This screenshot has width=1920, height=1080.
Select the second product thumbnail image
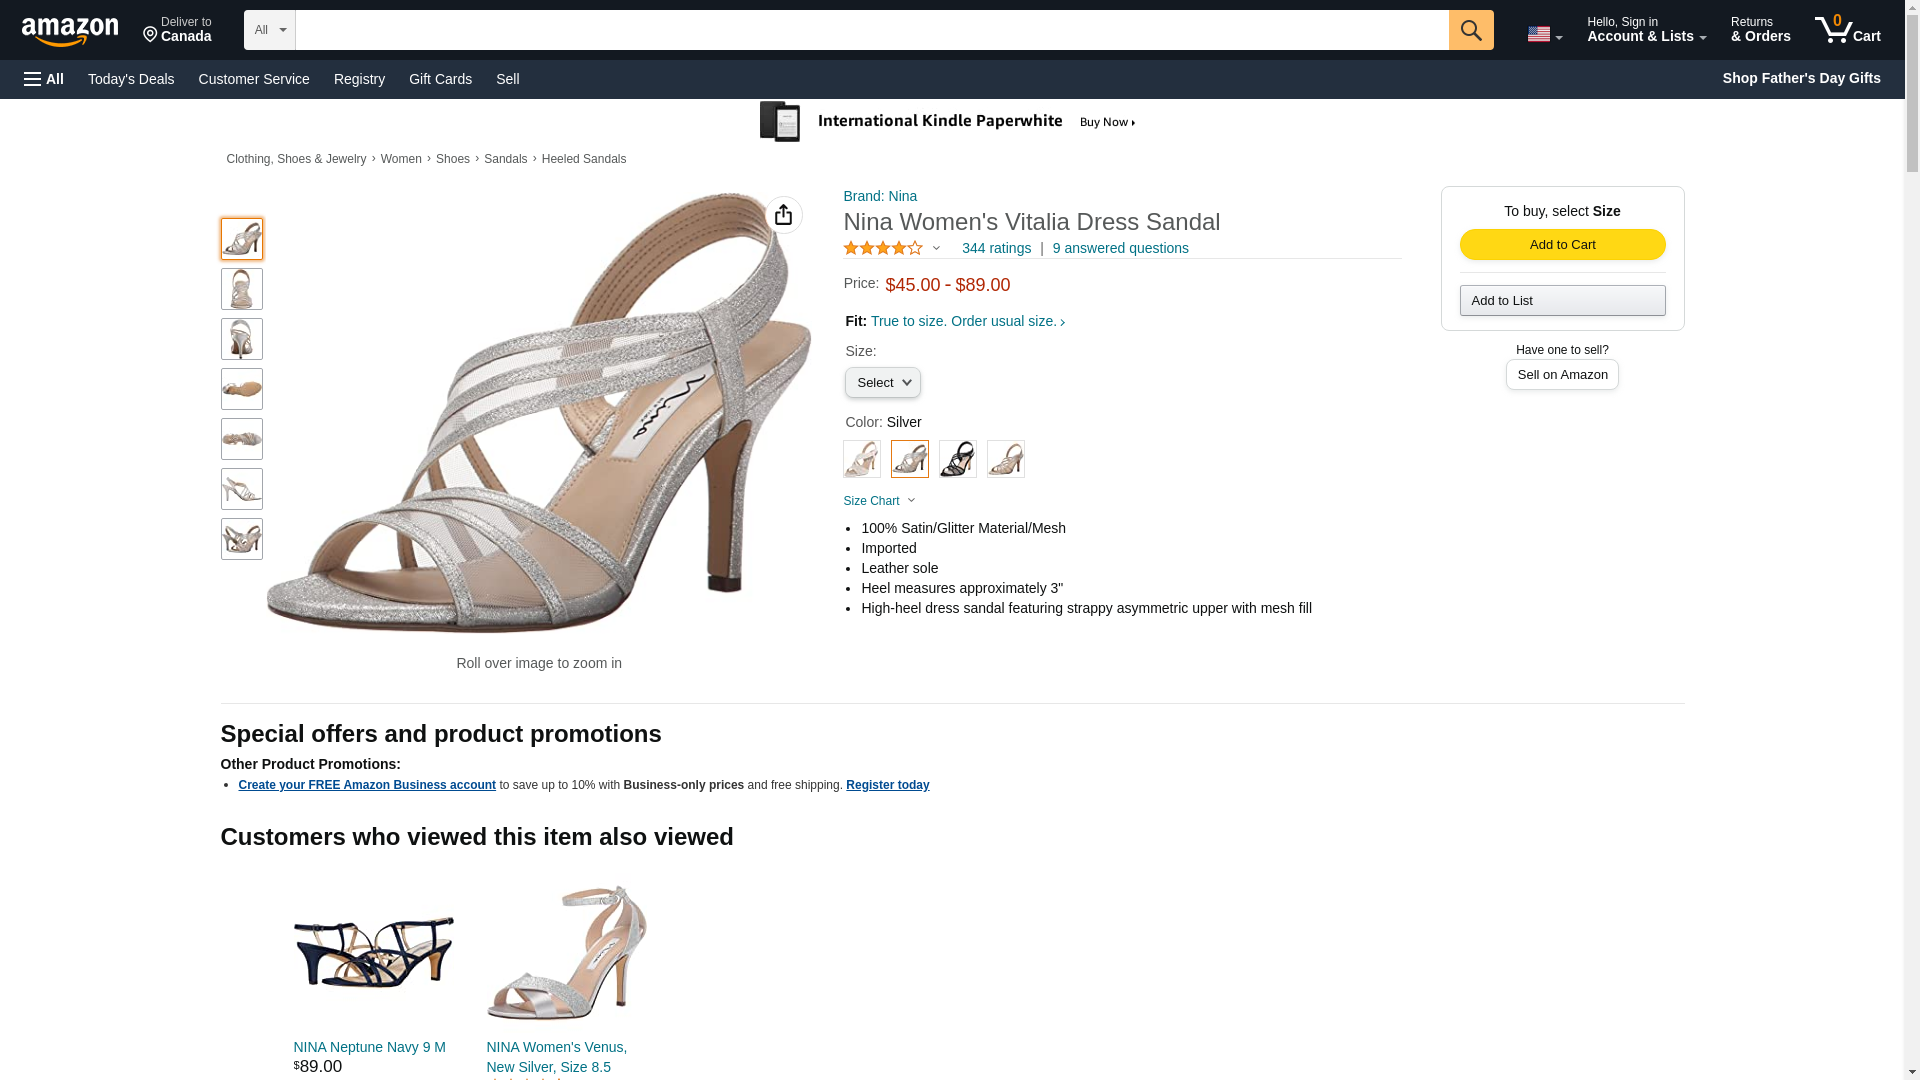coord(241,289)
